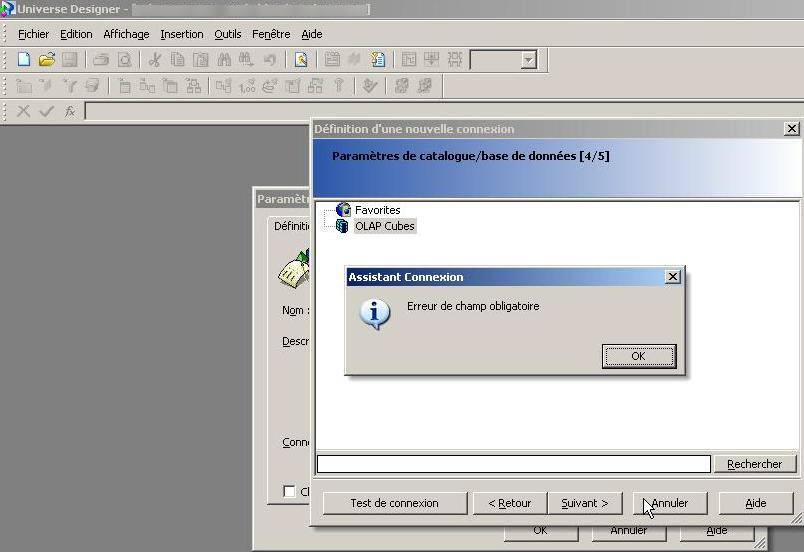The width and height of the screenshot is (804, 552).
Task: Click the formula bar input field
Action: (x=444, y=111)
